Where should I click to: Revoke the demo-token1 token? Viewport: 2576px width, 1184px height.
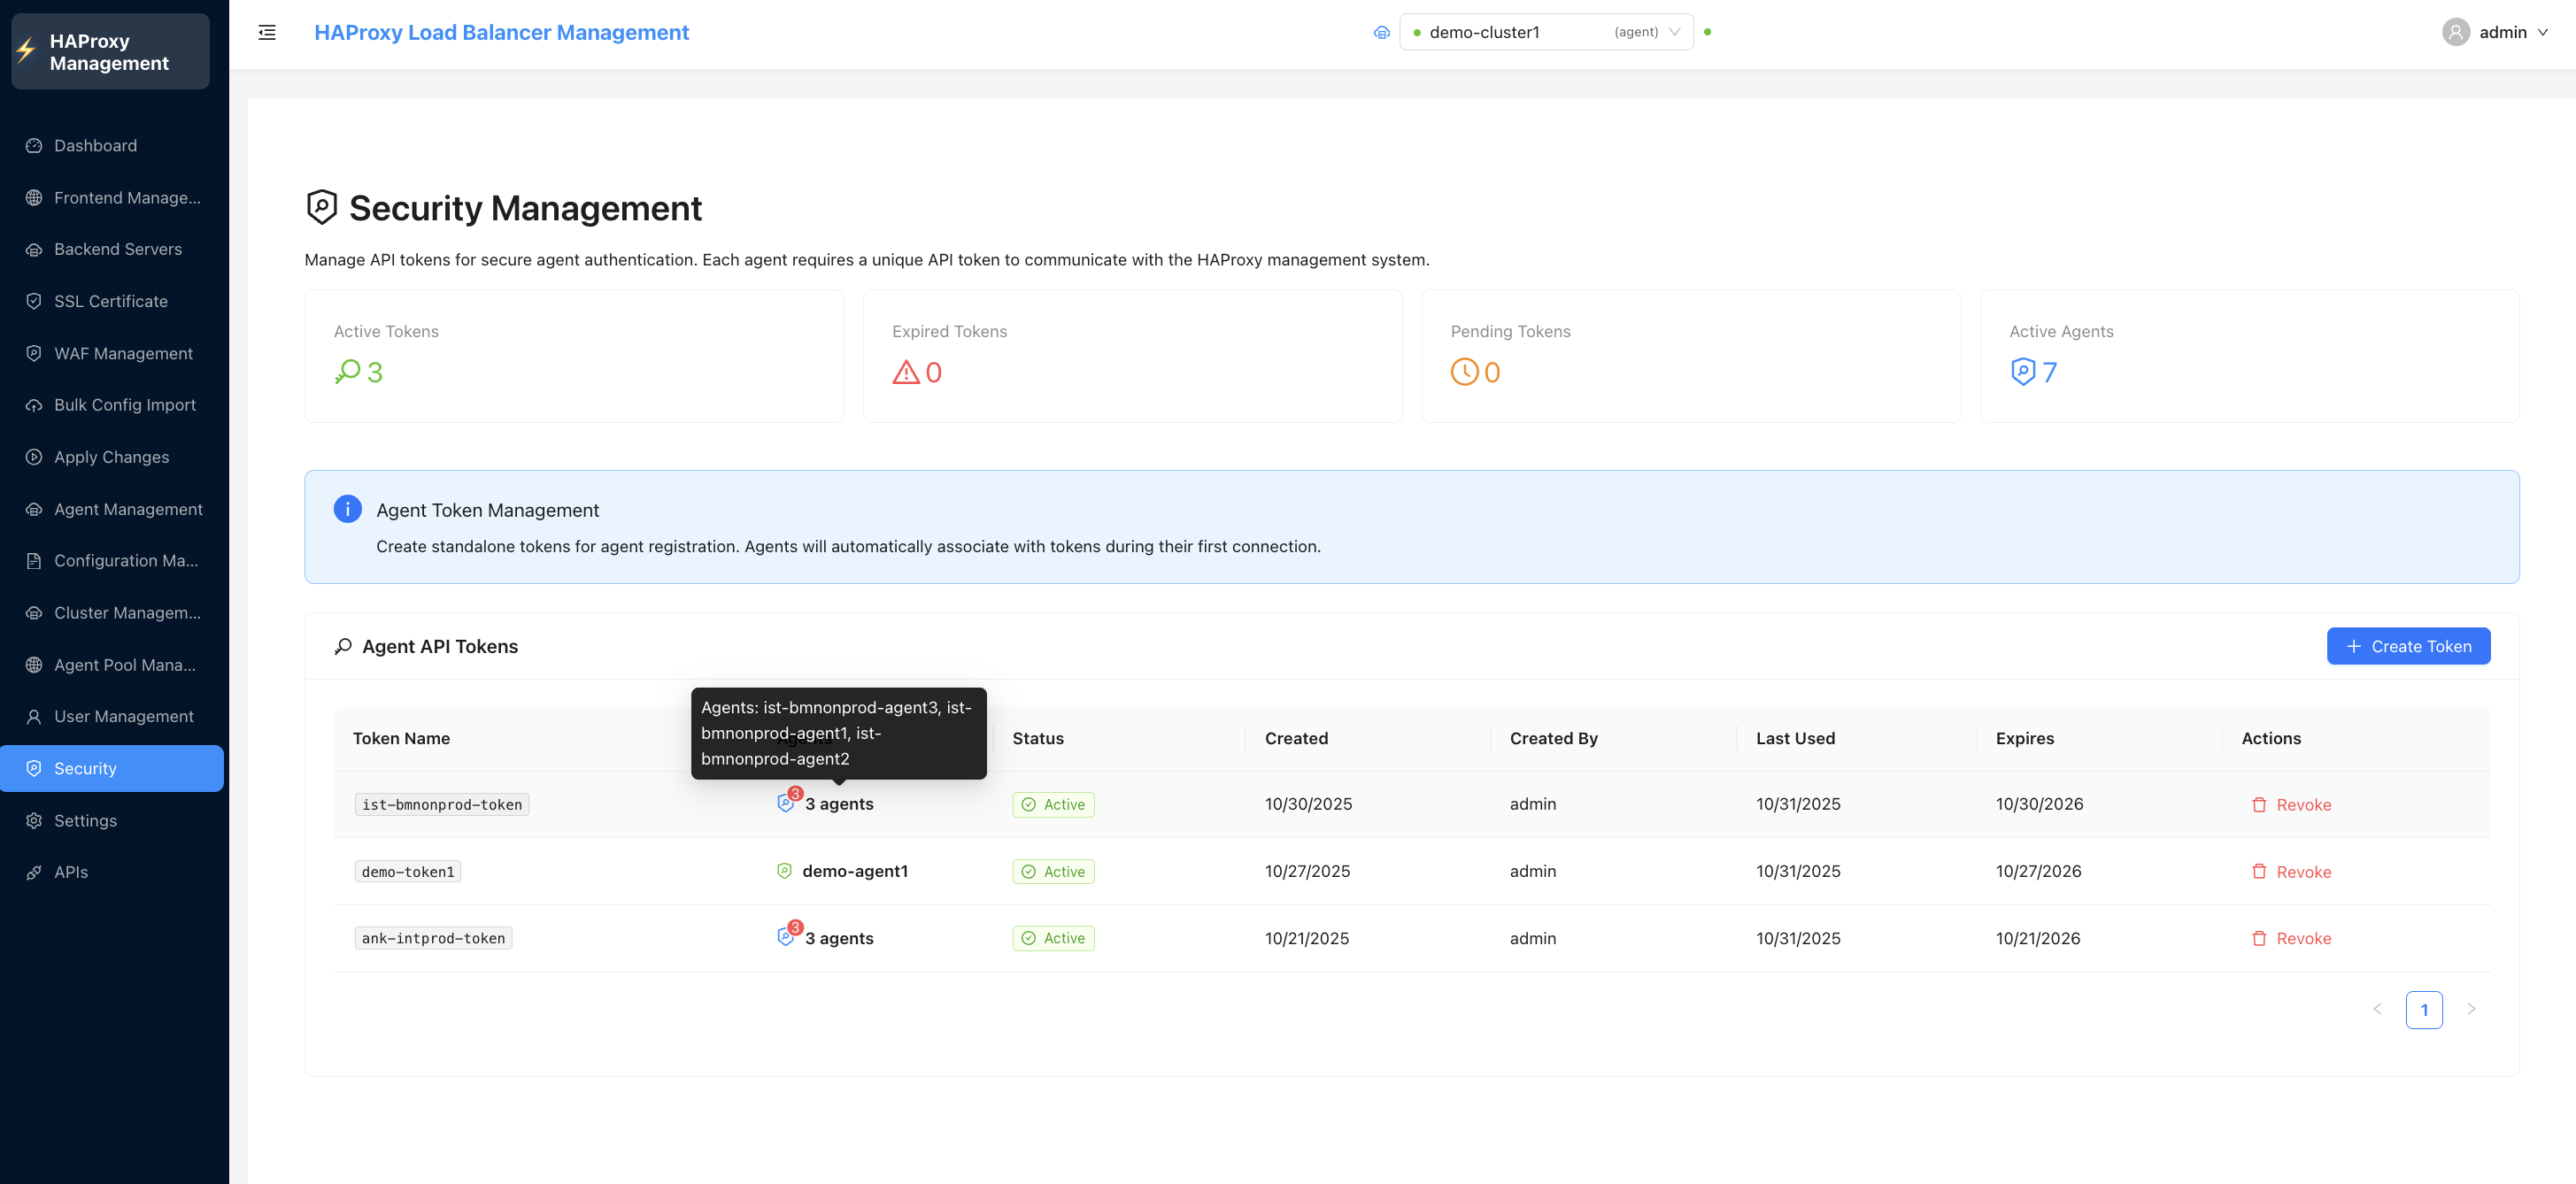2290,872
